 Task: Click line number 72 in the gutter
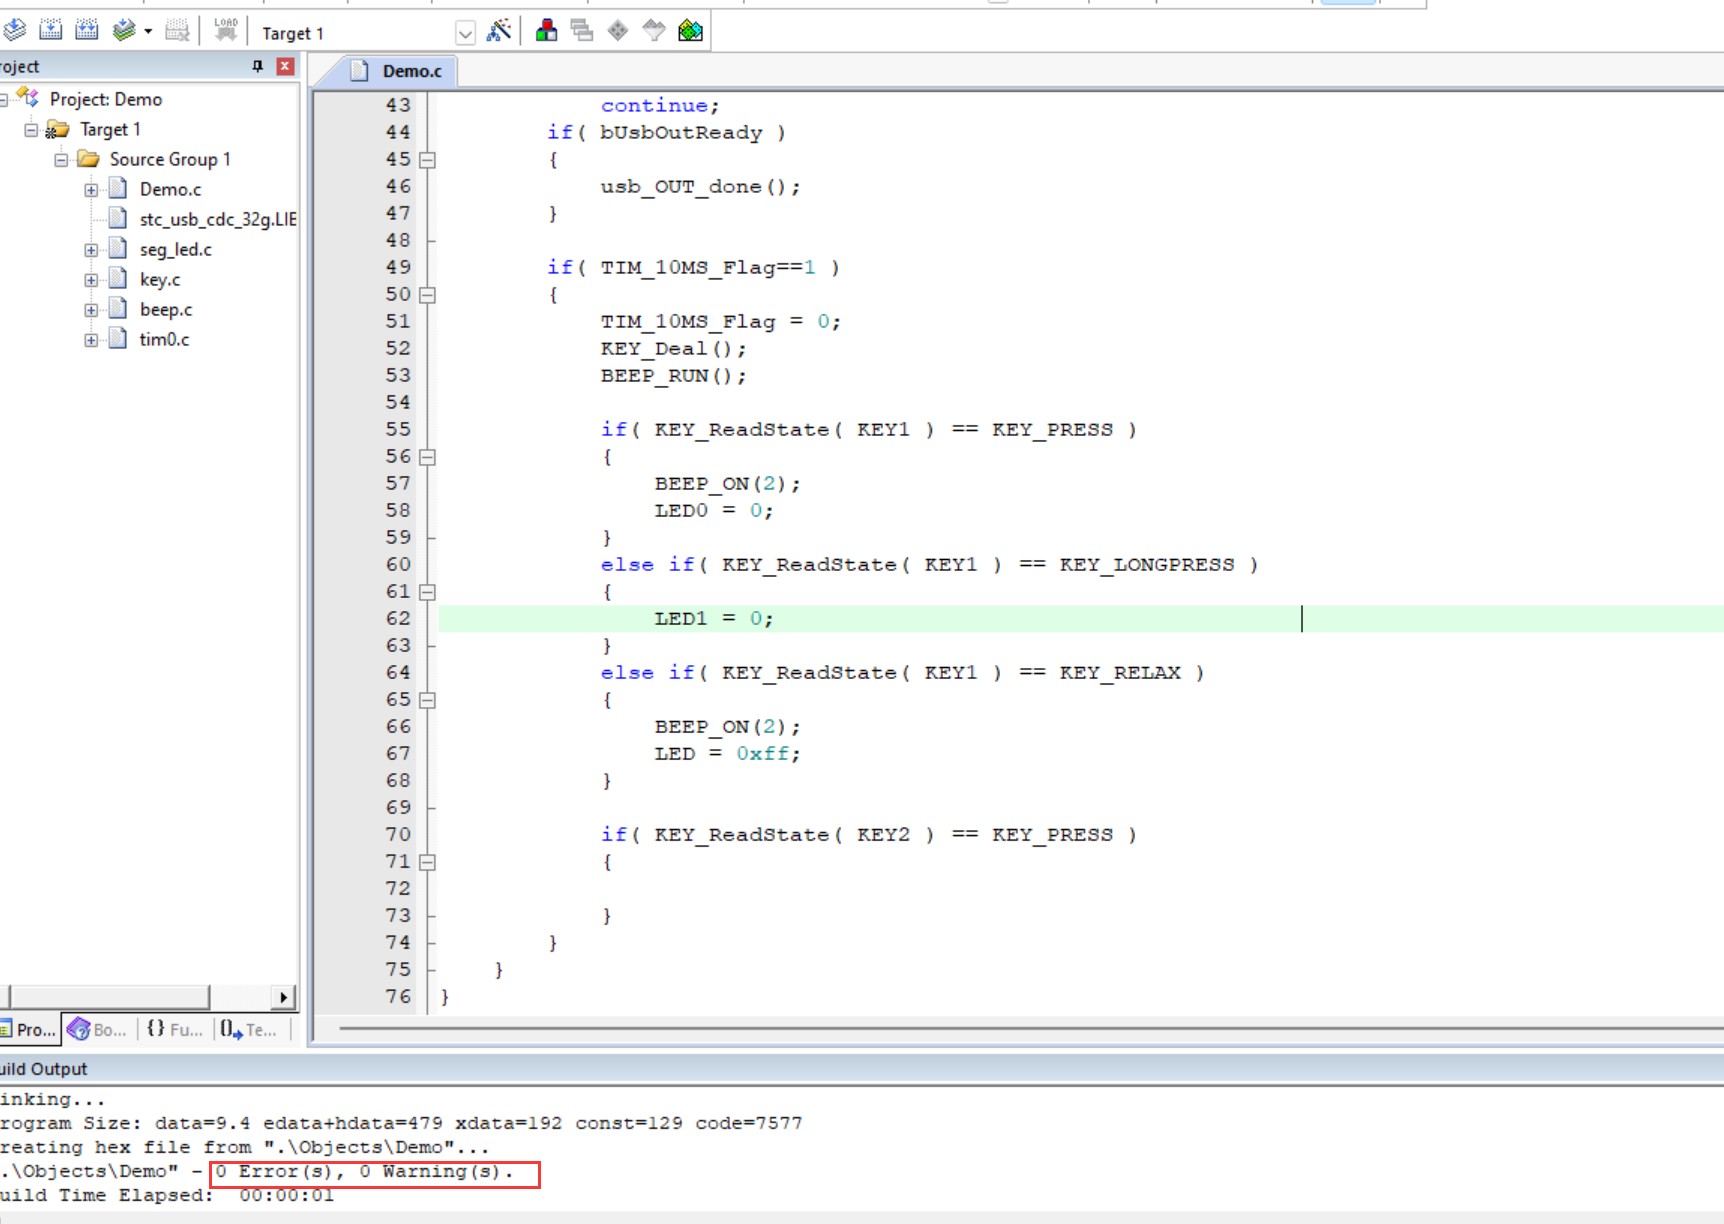398,889
